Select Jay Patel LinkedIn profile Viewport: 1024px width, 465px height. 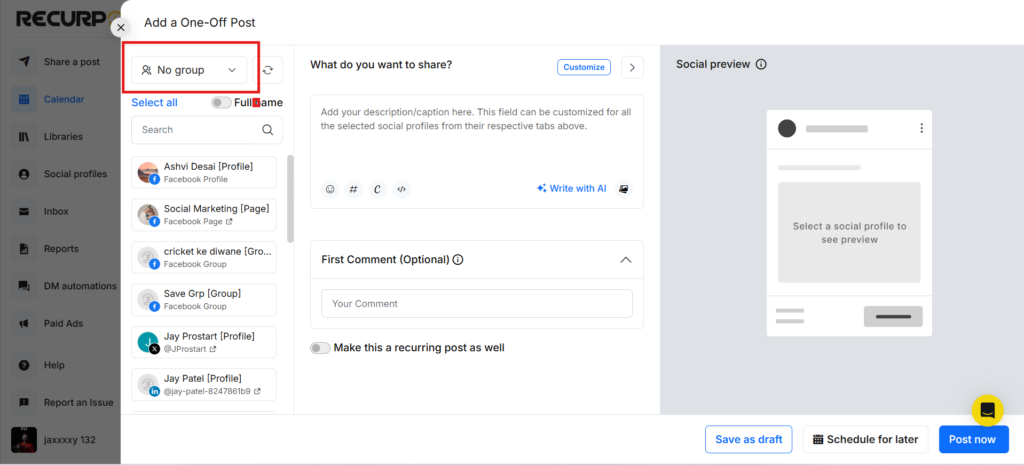click(x=204, y=385)
